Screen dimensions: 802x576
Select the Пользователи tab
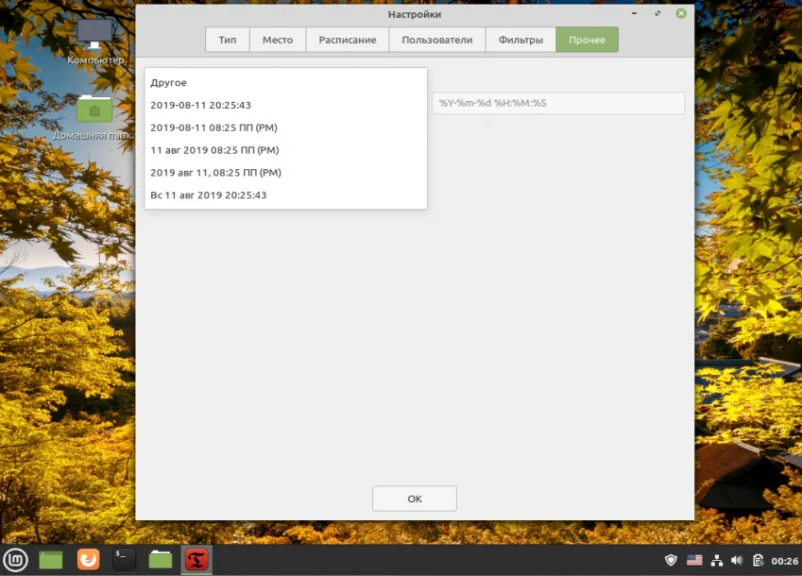click(x=437, y=40)
